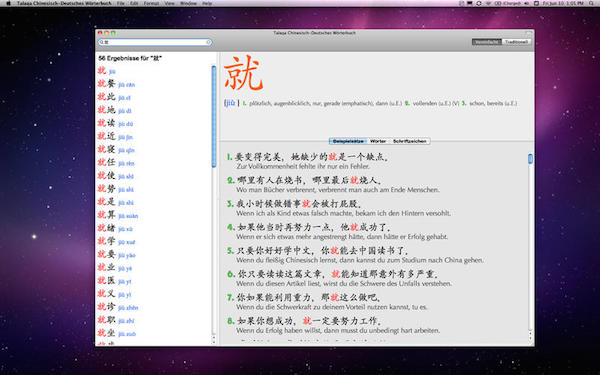Select the Beispielsätze tab
This screenshot has width=600, height=375.
[x=347, y=141]
